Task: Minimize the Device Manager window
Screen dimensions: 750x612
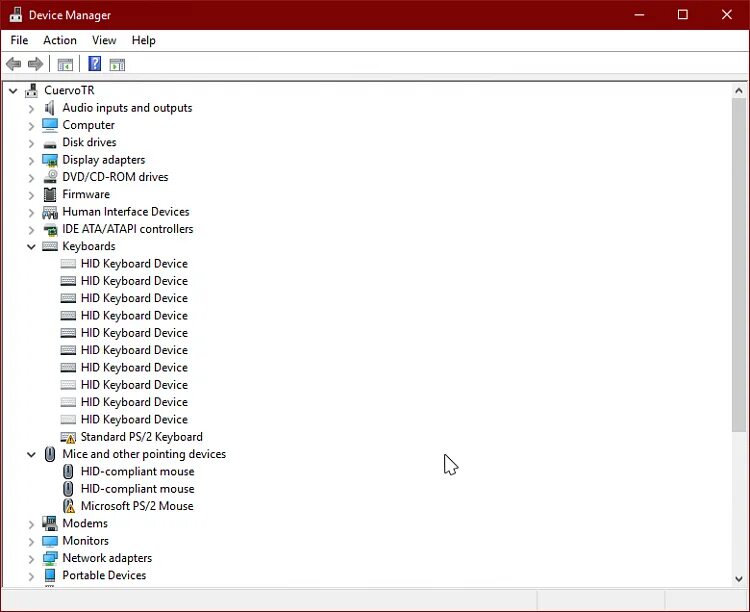Action: click(639, 15)
